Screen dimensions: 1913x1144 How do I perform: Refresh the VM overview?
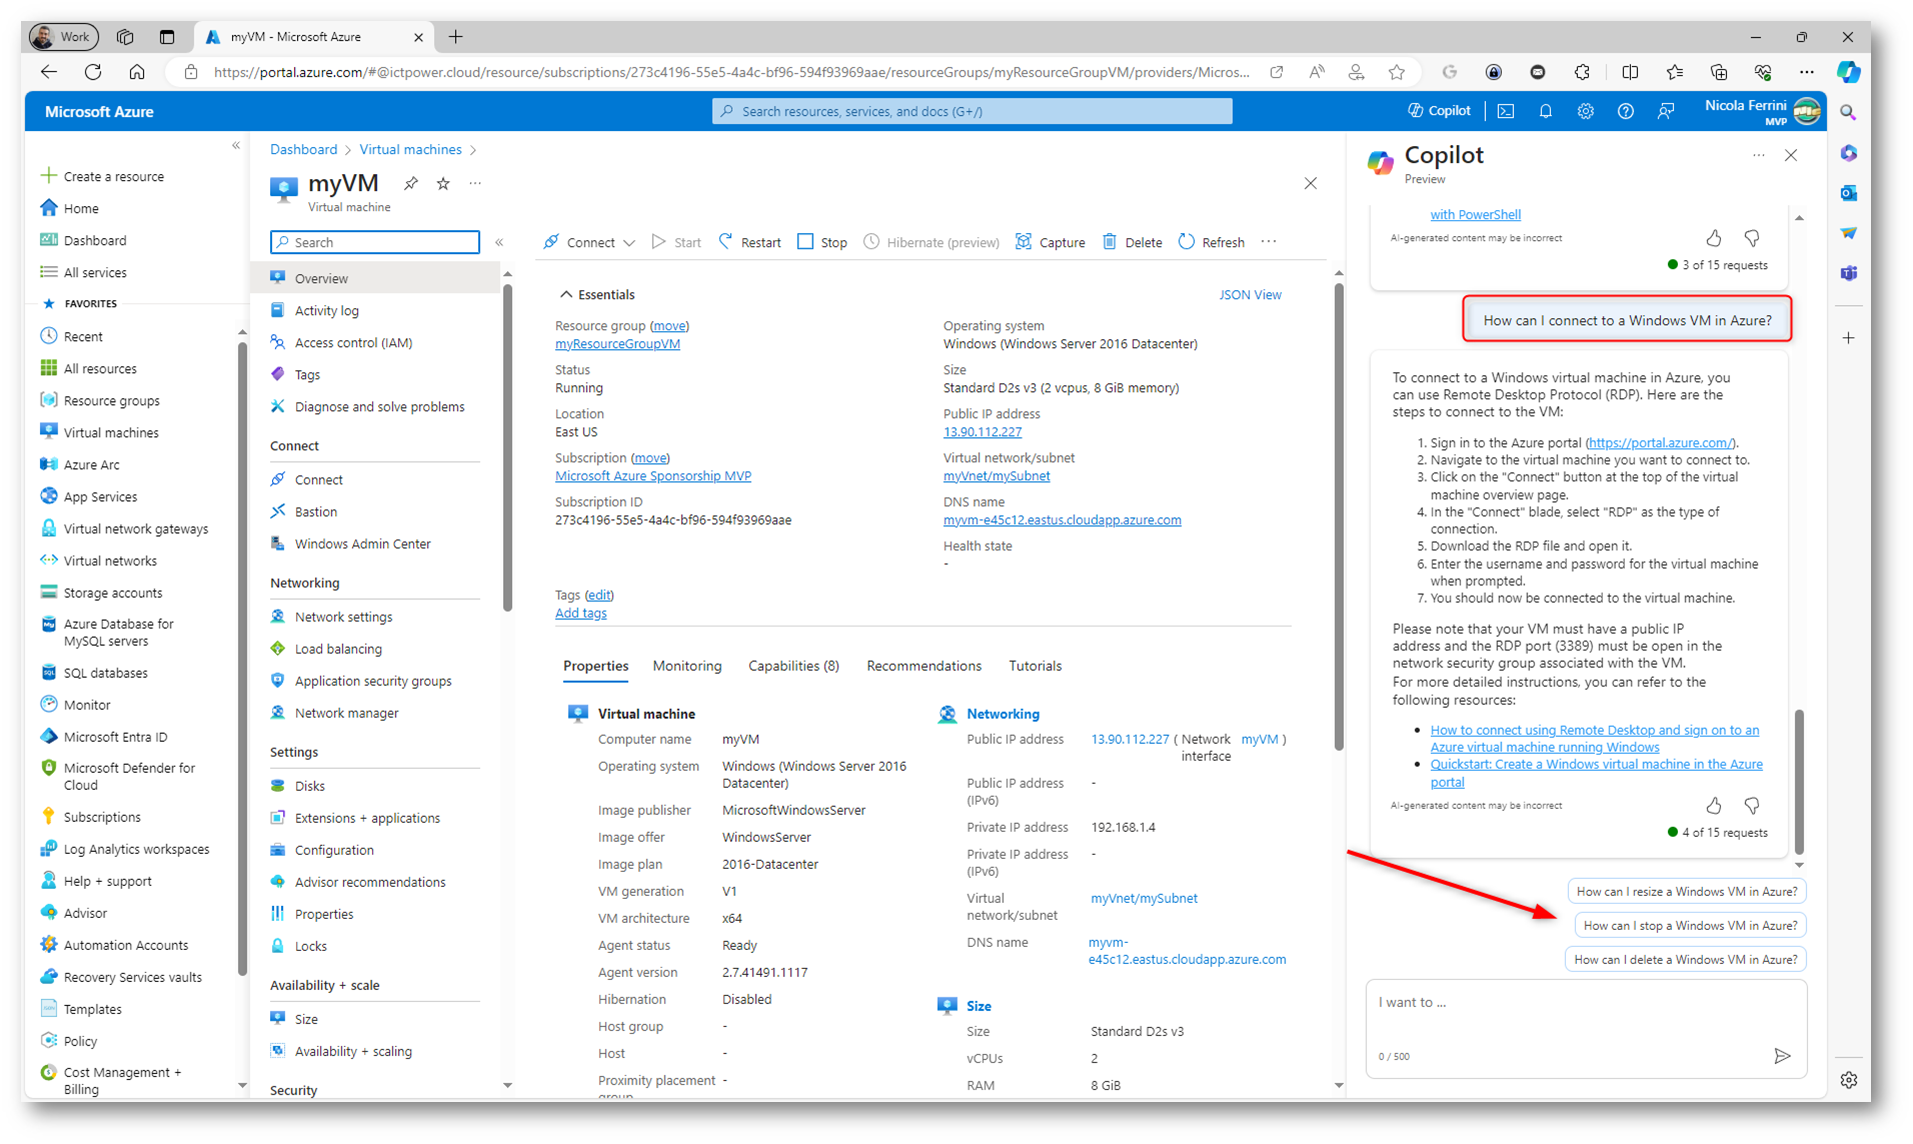click(x=1211, y=242)
